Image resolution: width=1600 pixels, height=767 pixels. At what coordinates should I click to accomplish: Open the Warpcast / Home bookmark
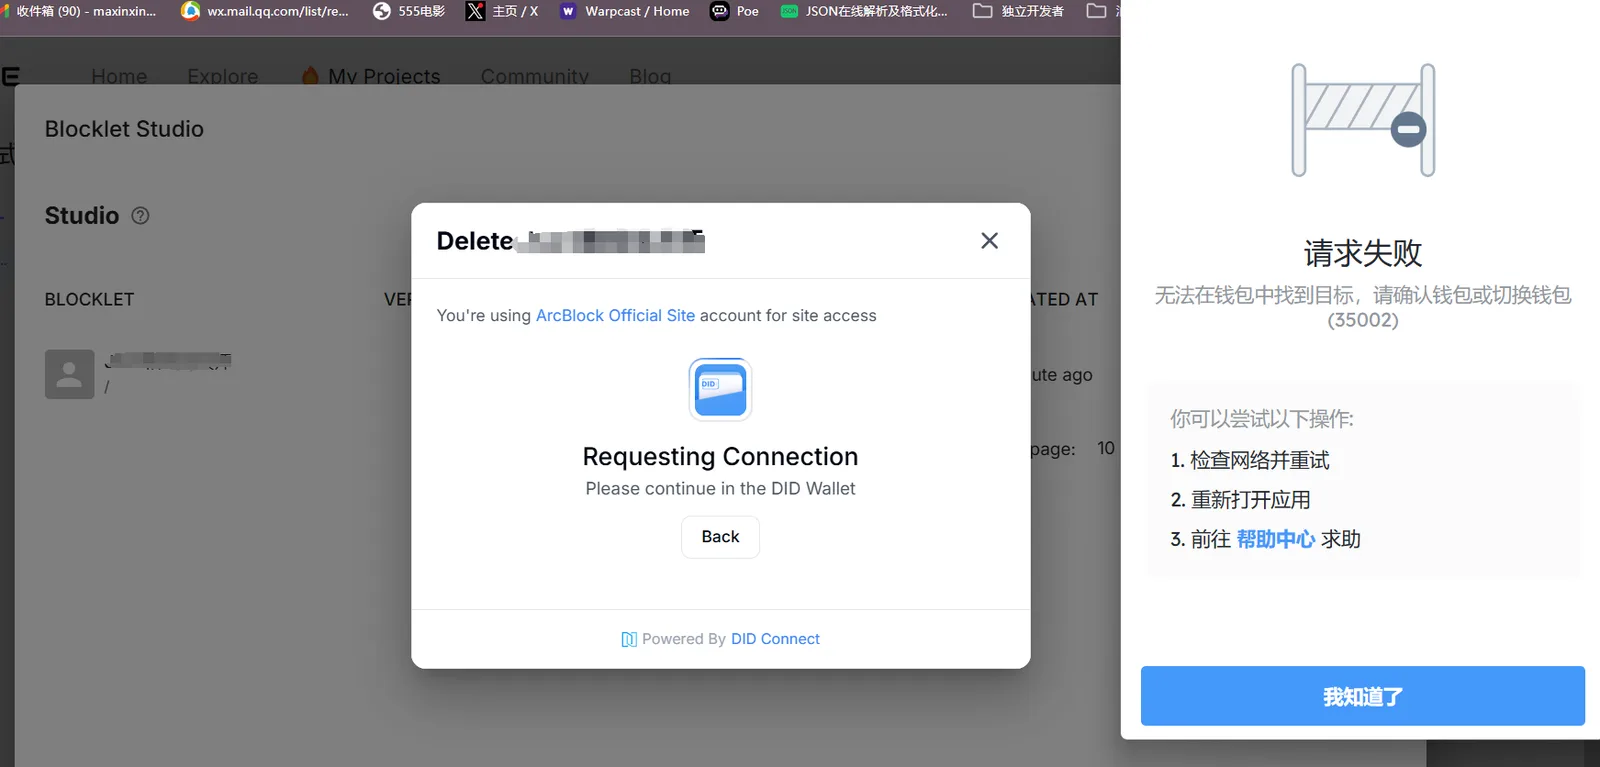click(x=625, y=11)
